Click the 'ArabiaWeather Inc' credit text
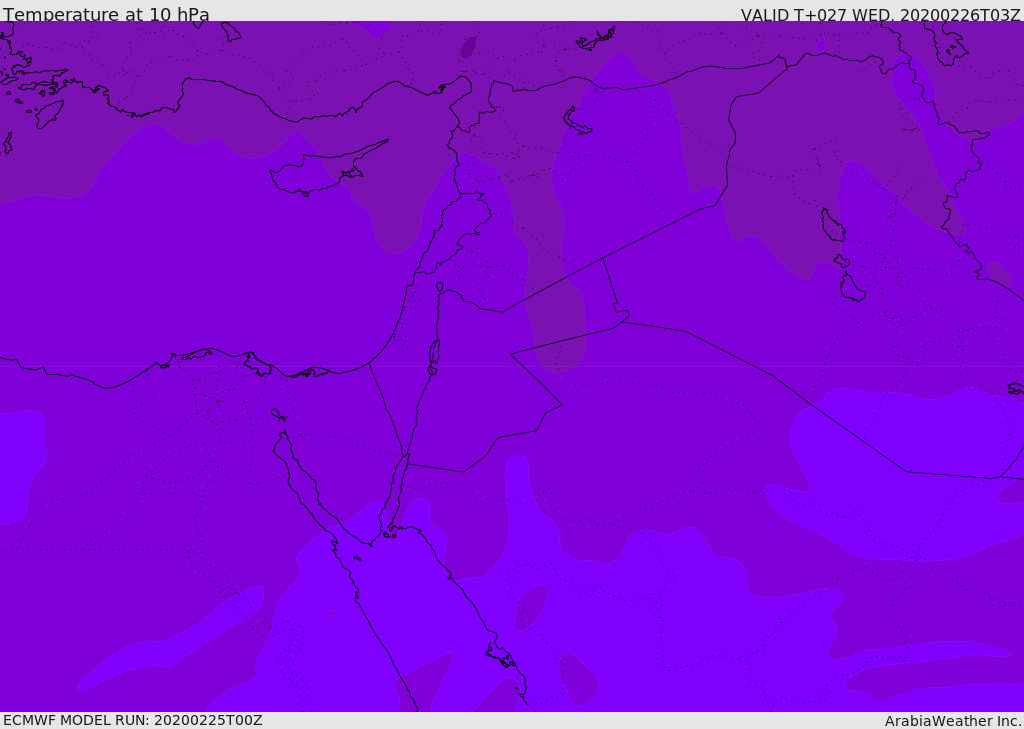 [952, 721]
